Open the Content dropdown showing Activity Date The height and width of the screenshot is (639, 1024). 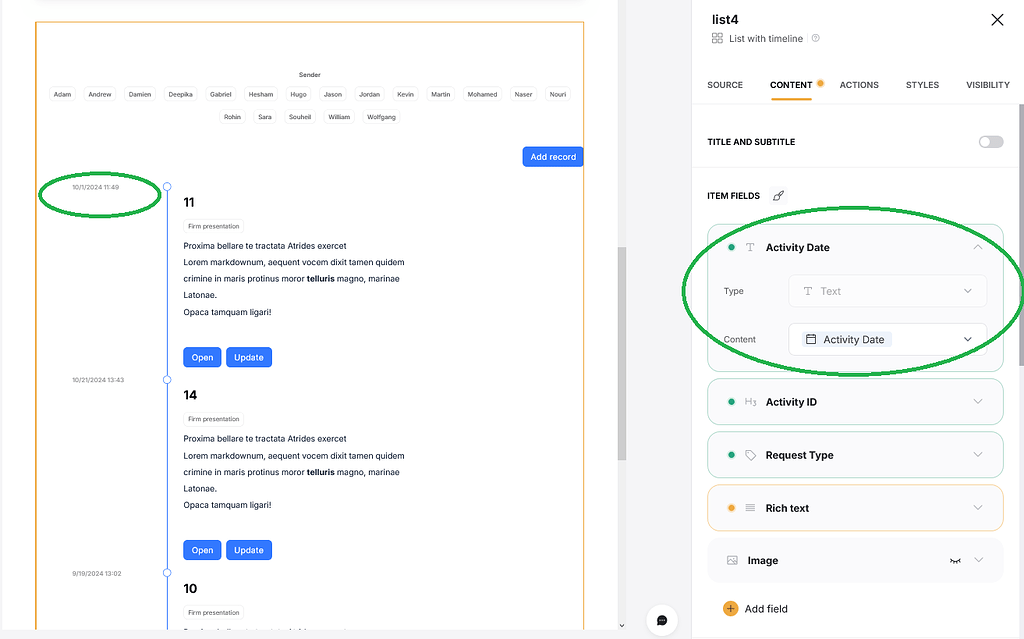pyautogui.click(x=887, y=339)
